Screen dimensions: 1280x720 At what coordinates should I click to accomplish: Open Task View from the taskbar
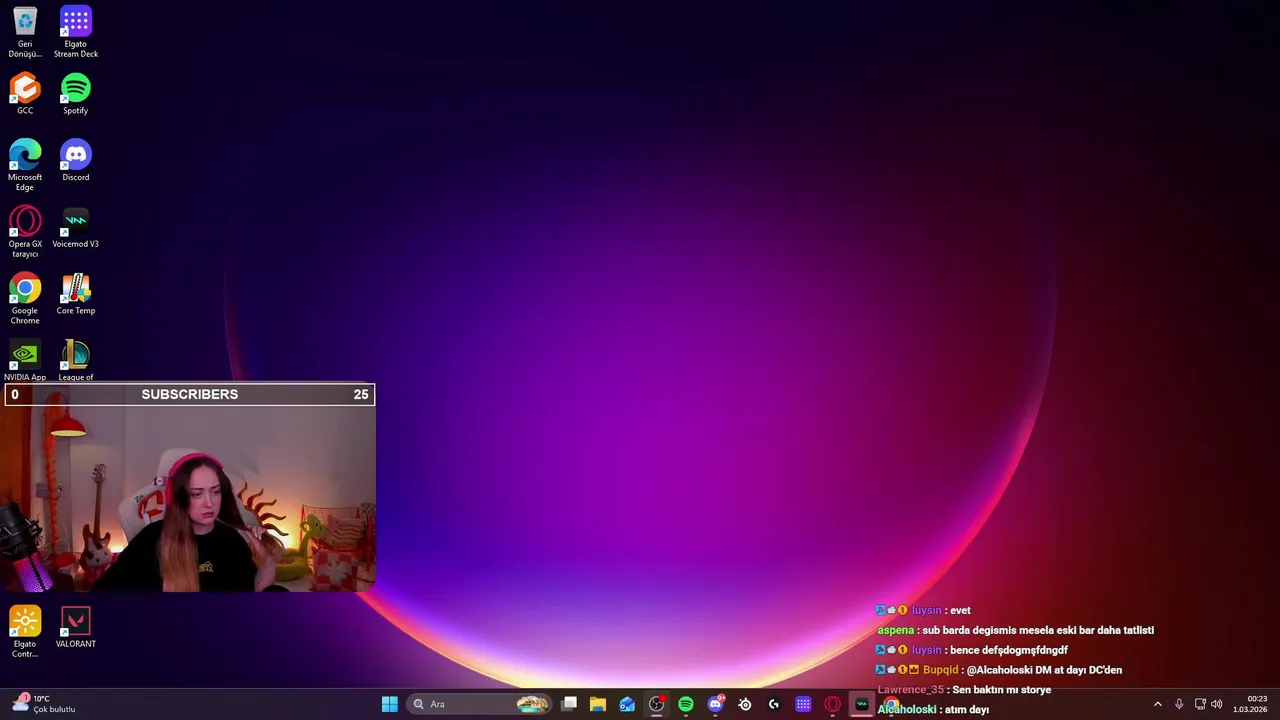point(569,704)
